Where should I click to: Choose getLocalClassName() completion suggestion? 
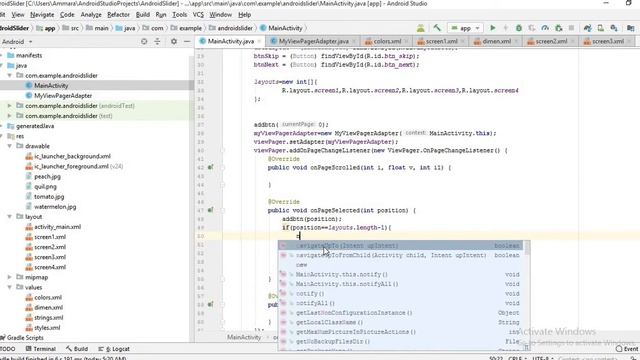coord(400,322)
